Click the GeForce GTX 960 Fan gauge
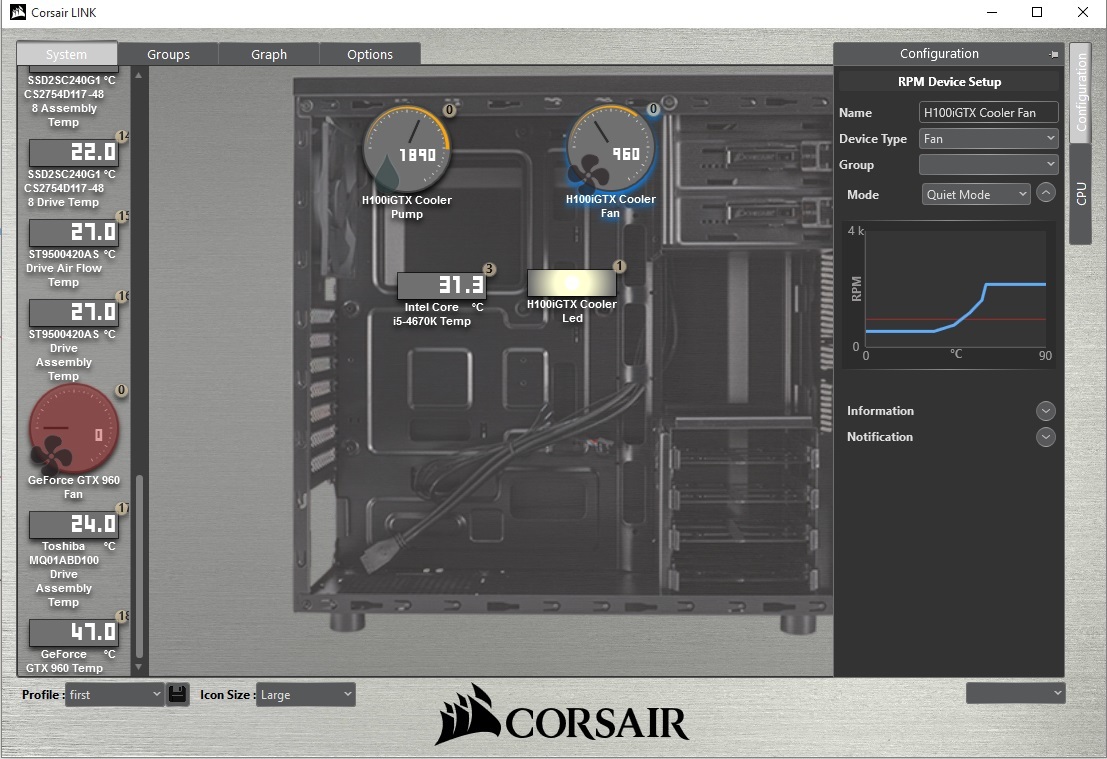Image resolution: width=1107 pixels, height=759 pixels. [74, 430]
